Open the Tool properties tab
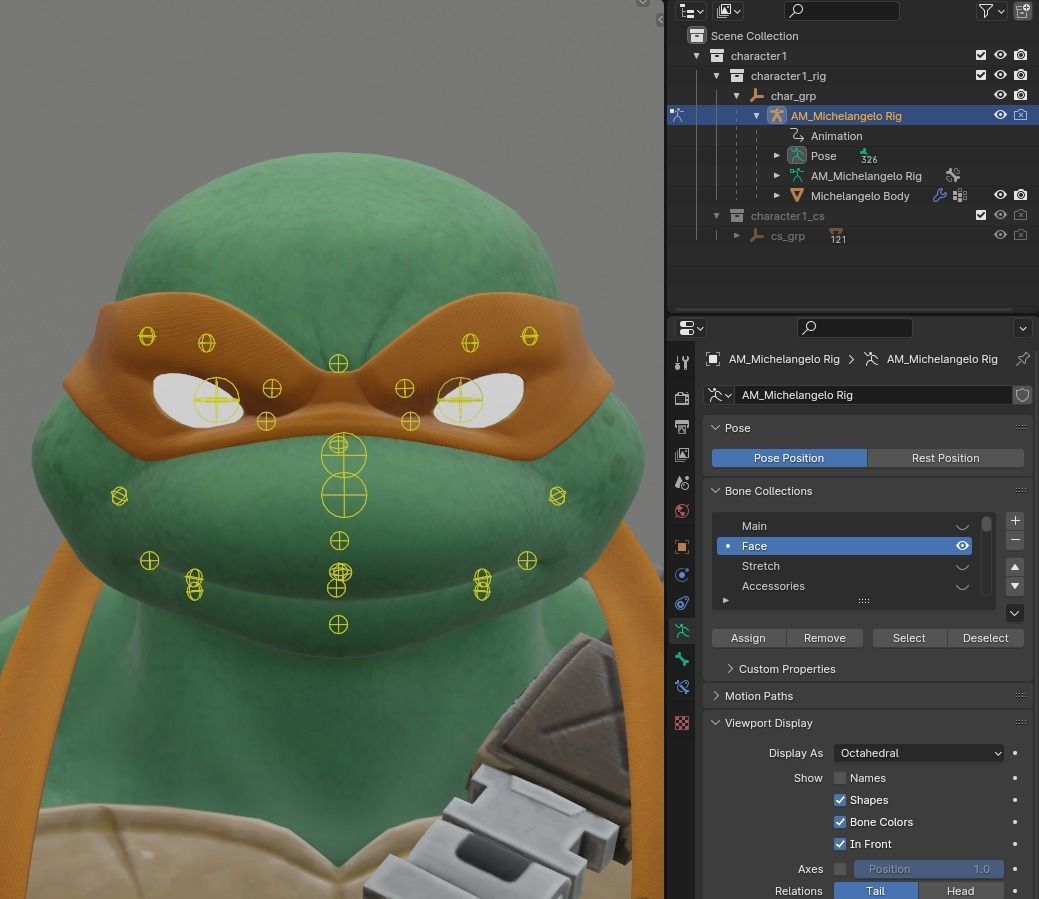This screenshot has width=1039, height=899. (682, 362)
